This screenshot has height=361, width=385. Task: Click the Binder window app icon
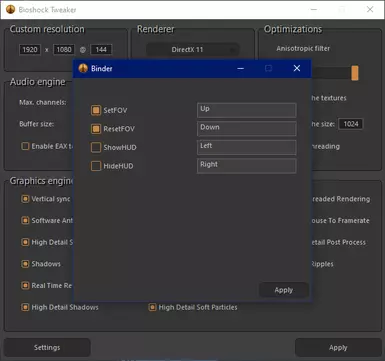click(83, 68)
